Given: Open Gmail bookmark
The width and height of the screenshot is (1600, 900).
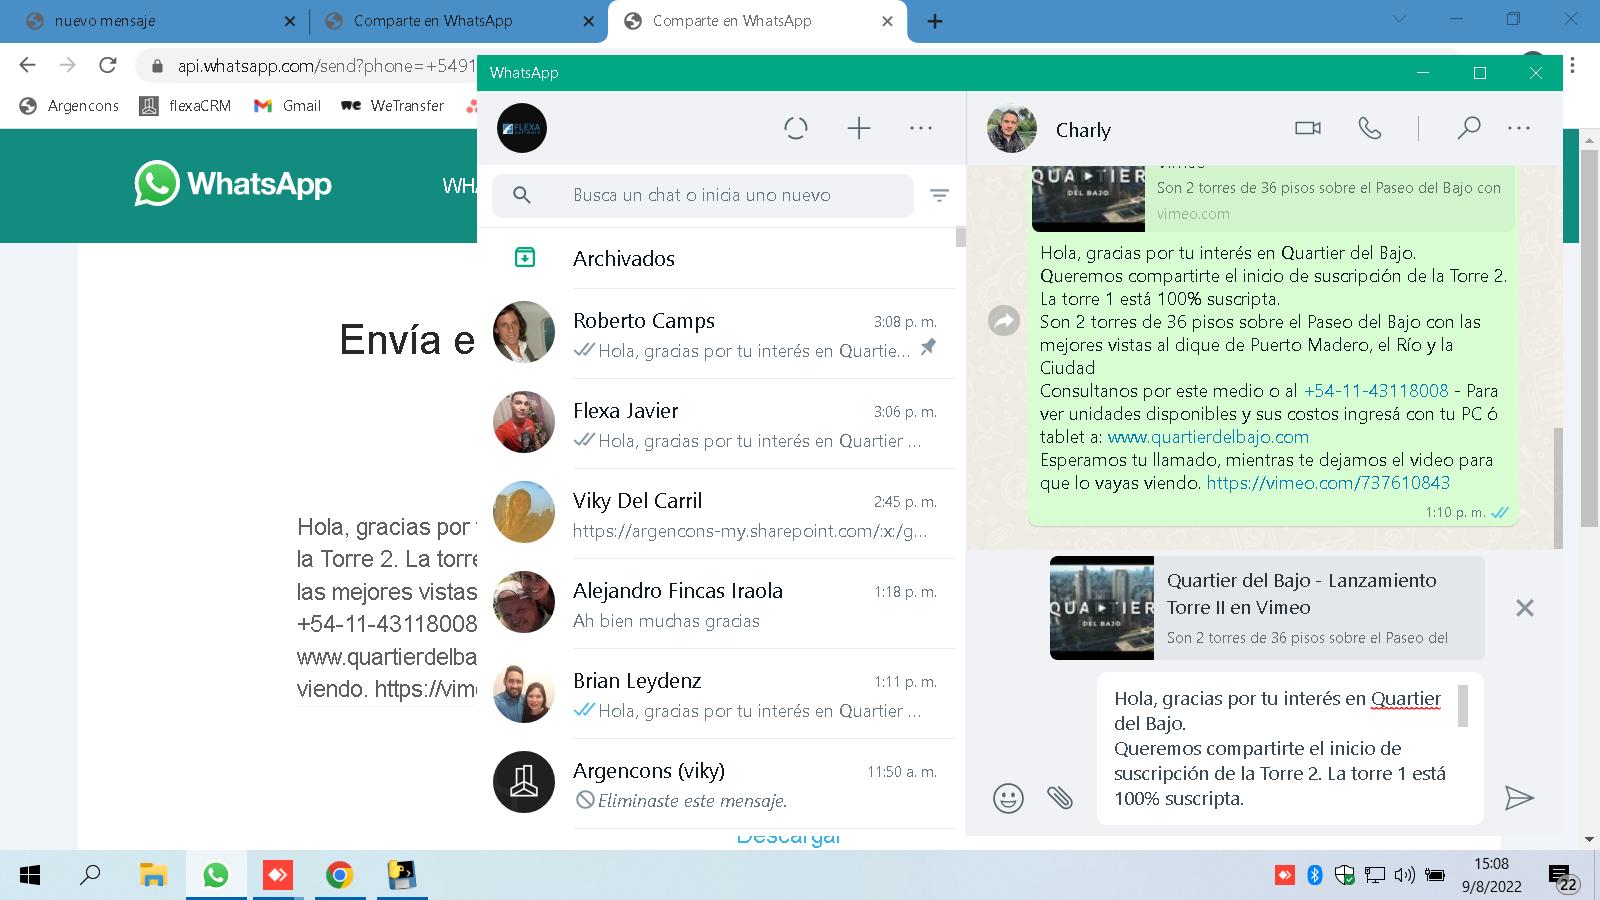Looking at the screenshot, I should point(287,105).
